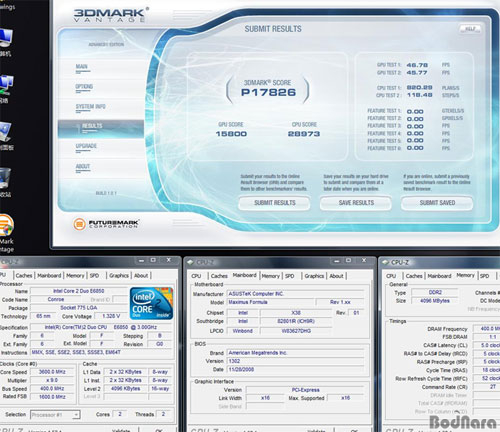Click the Rated FSB value 1600.0 MHz
This screenshot has height=432, width=500.
point(52,397)
